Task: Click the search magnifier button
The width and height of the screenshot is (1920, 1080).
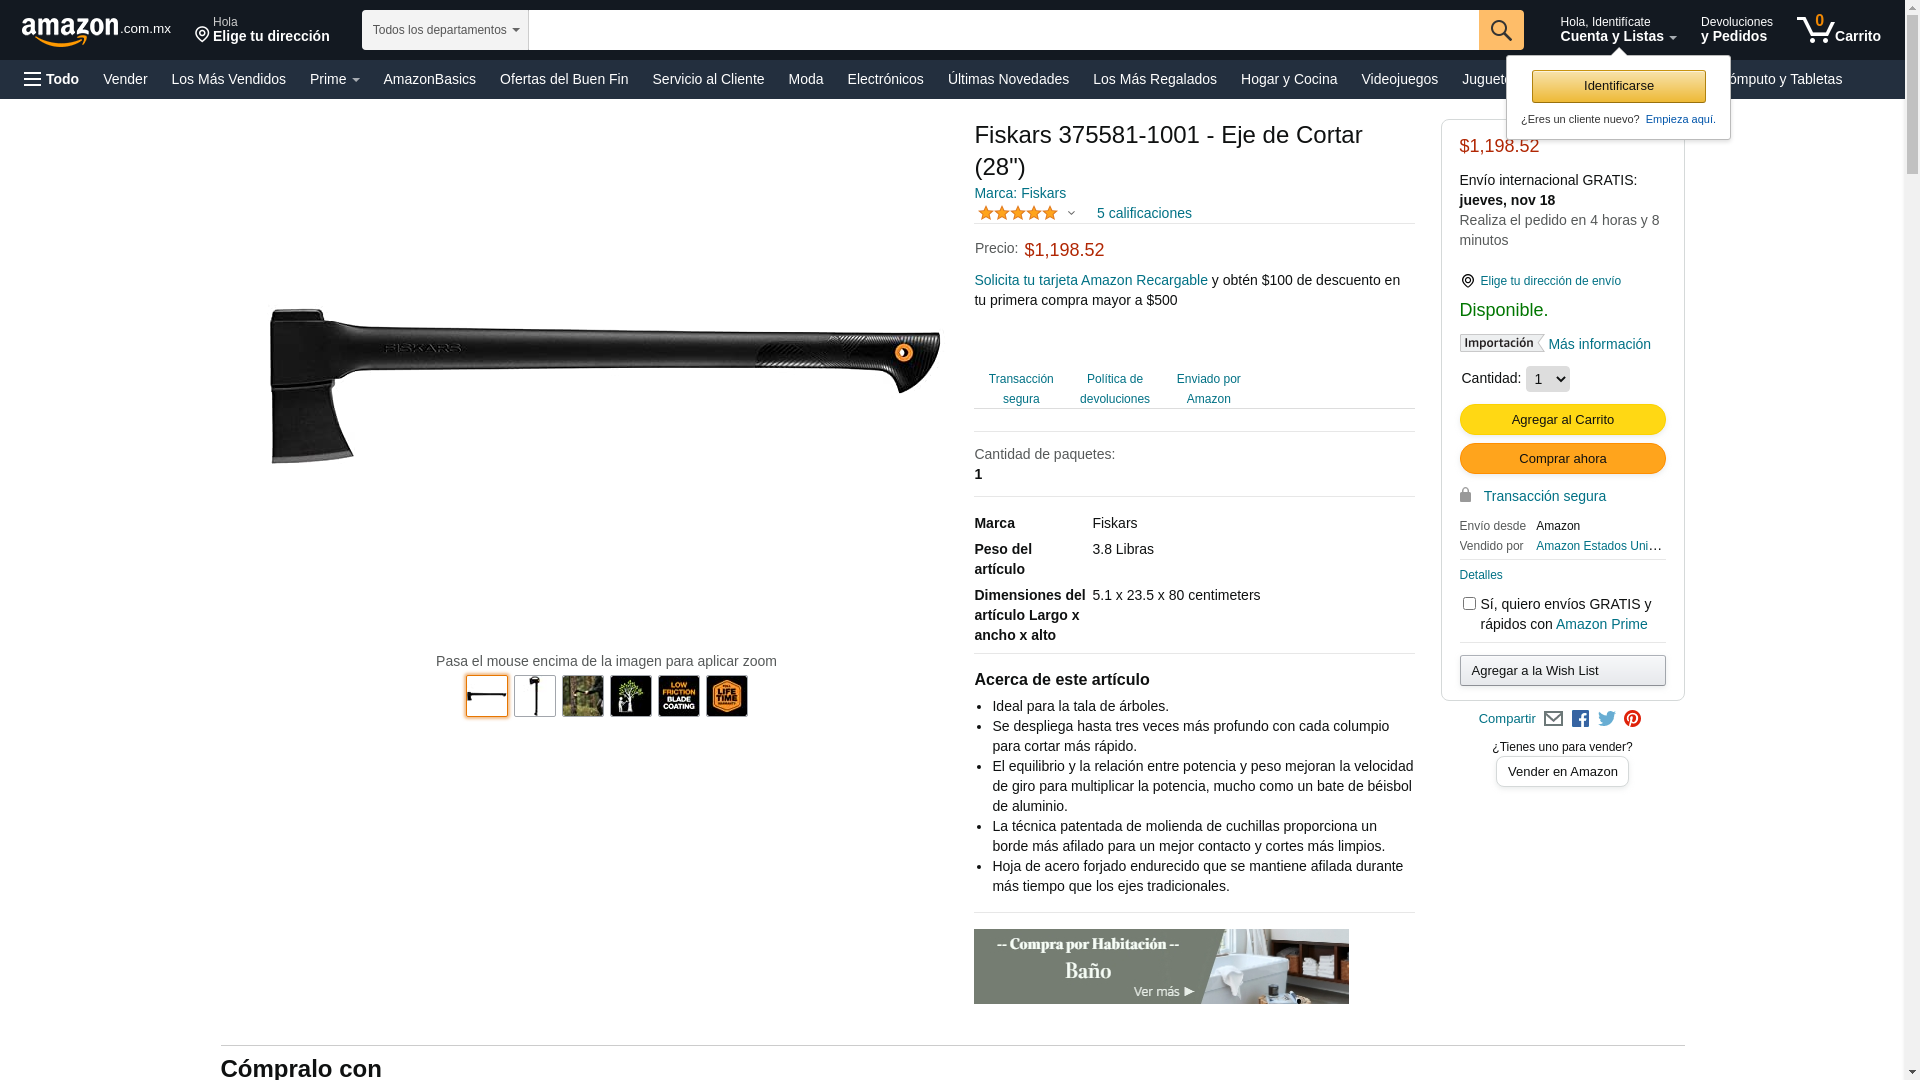Action: (1500, 30)
